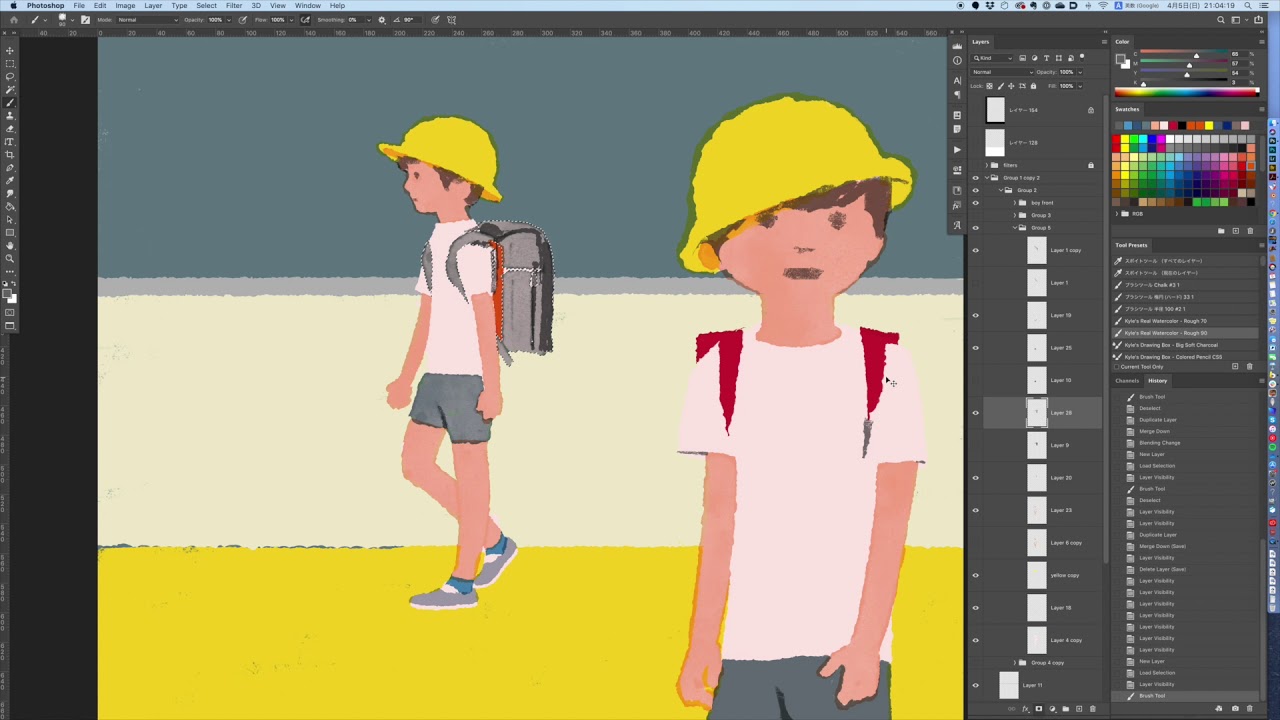Screen dimensions: 1280x720
Task: Select the Paint Bucket tool
Action: tap(10, 207)
